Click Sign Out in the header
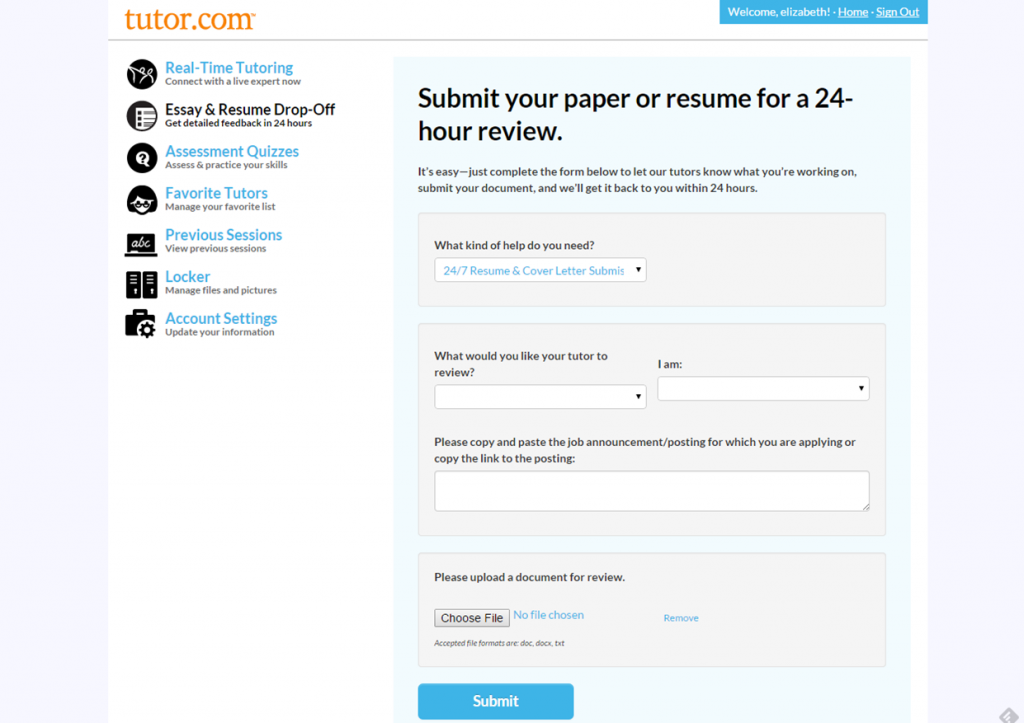This screenshot has height=723, width=1024. tap(897, 12)
